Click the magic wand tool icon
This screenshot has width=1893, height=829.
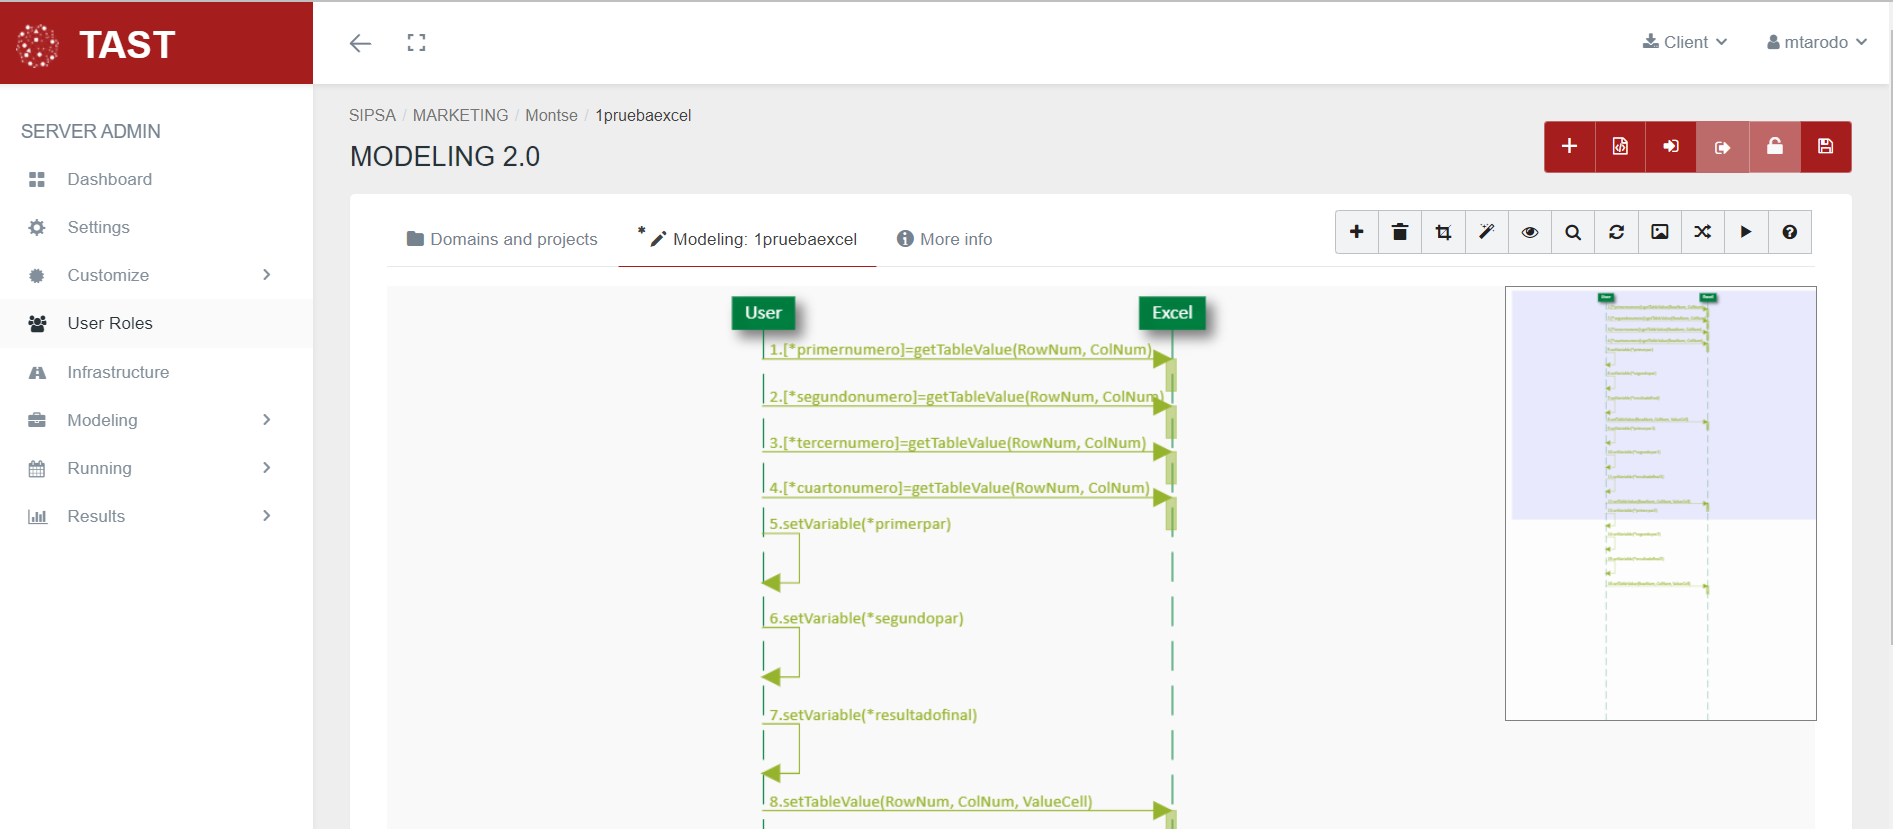tap(1487, 232)
